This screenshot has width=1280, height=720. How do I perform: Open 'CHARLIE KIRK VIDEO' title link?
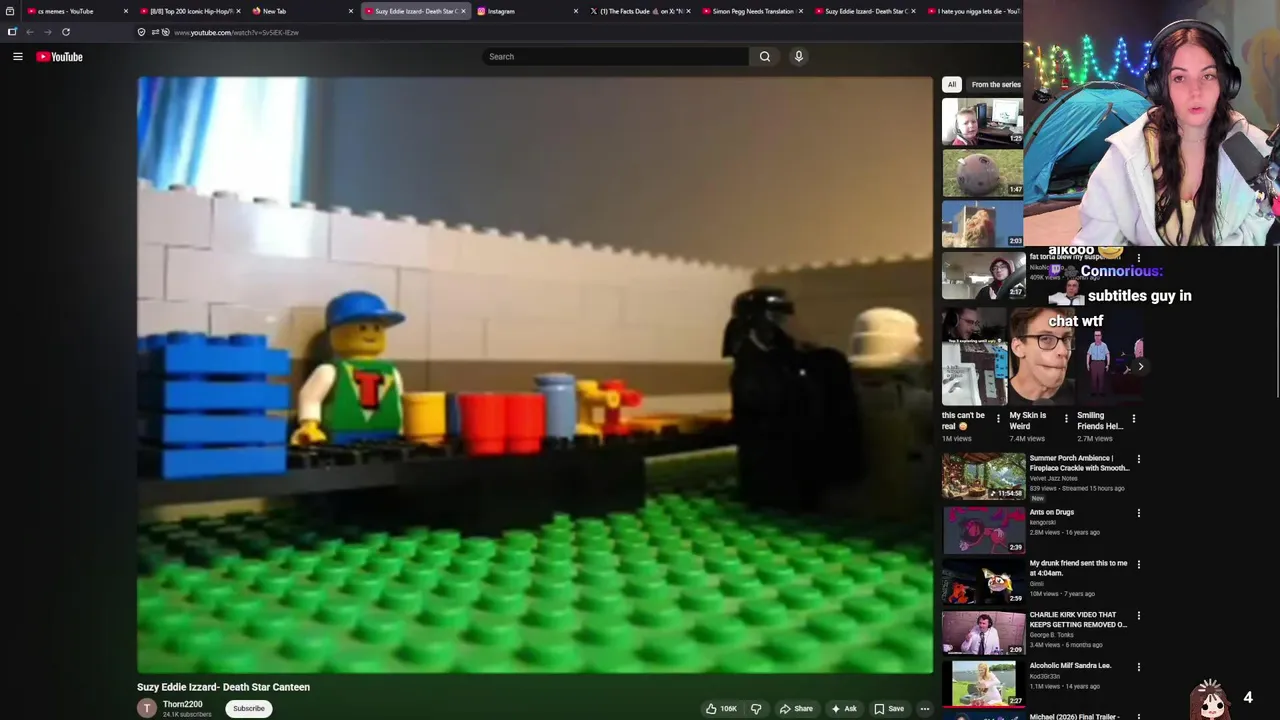point(1078,620)
